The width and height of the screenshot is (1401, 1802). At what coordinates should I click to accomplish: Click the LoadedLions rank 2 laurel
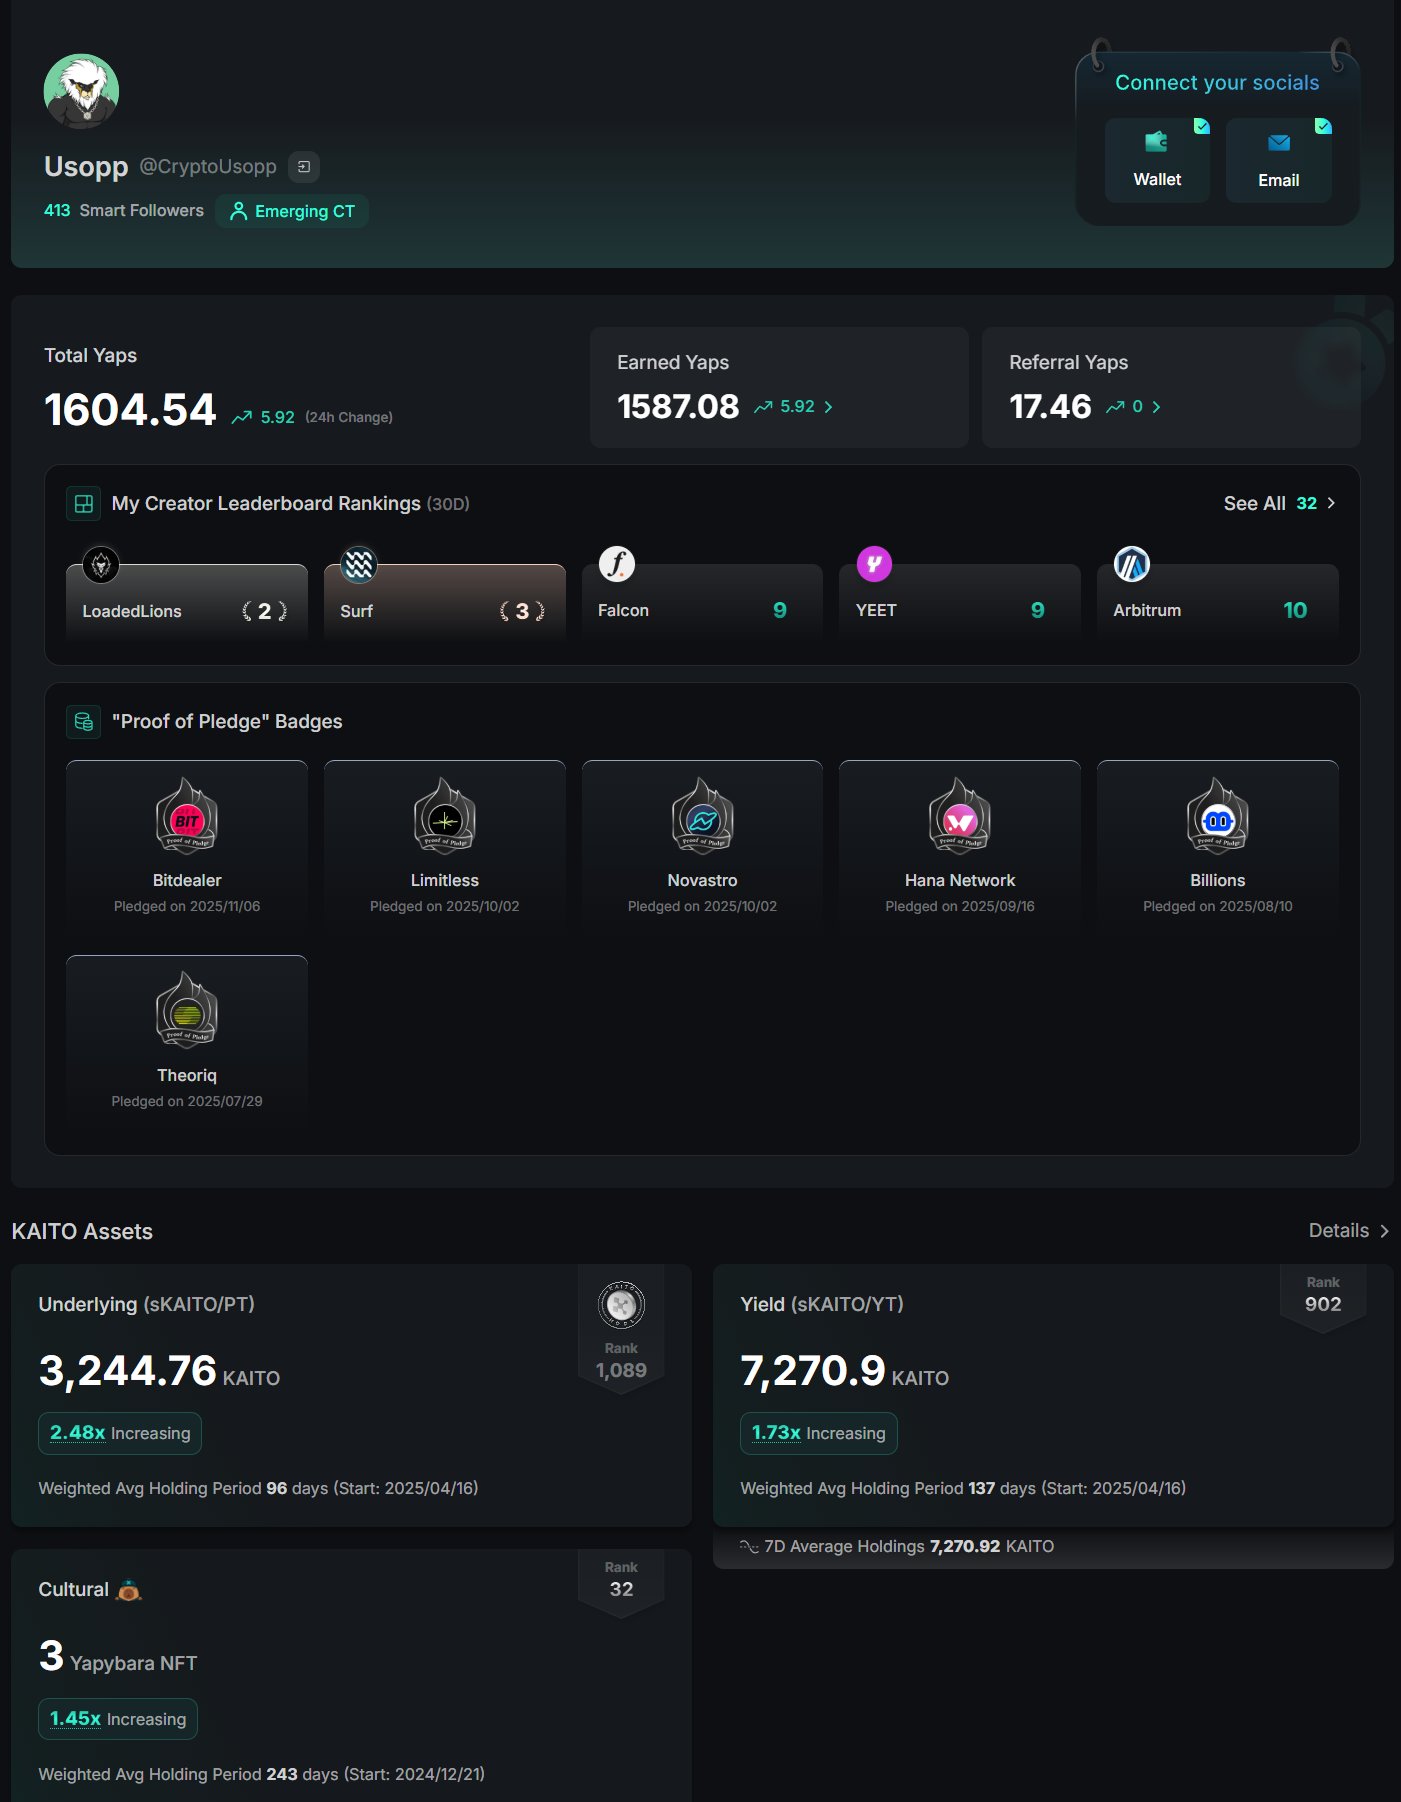point(264,611)
